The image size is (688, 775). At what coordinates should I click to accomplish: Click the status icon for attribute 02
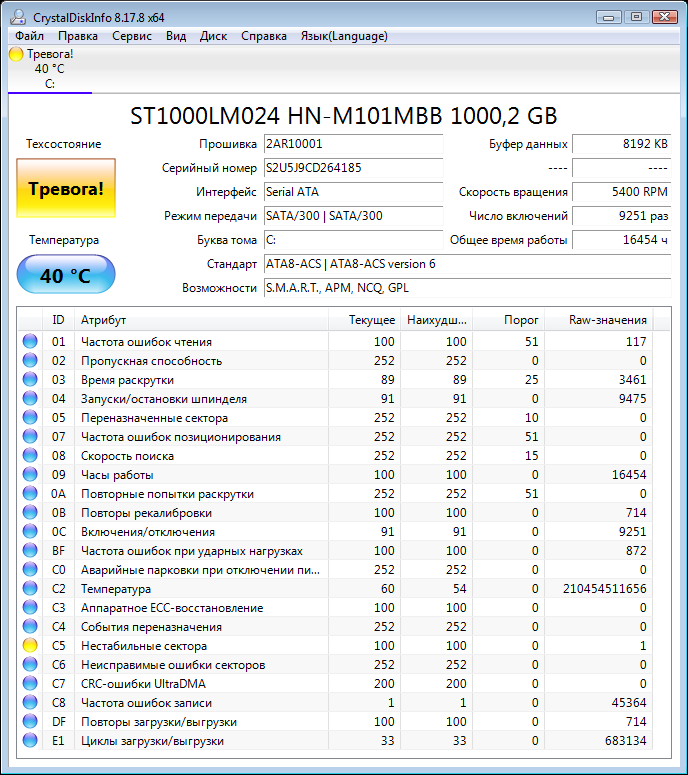point(30,360)
